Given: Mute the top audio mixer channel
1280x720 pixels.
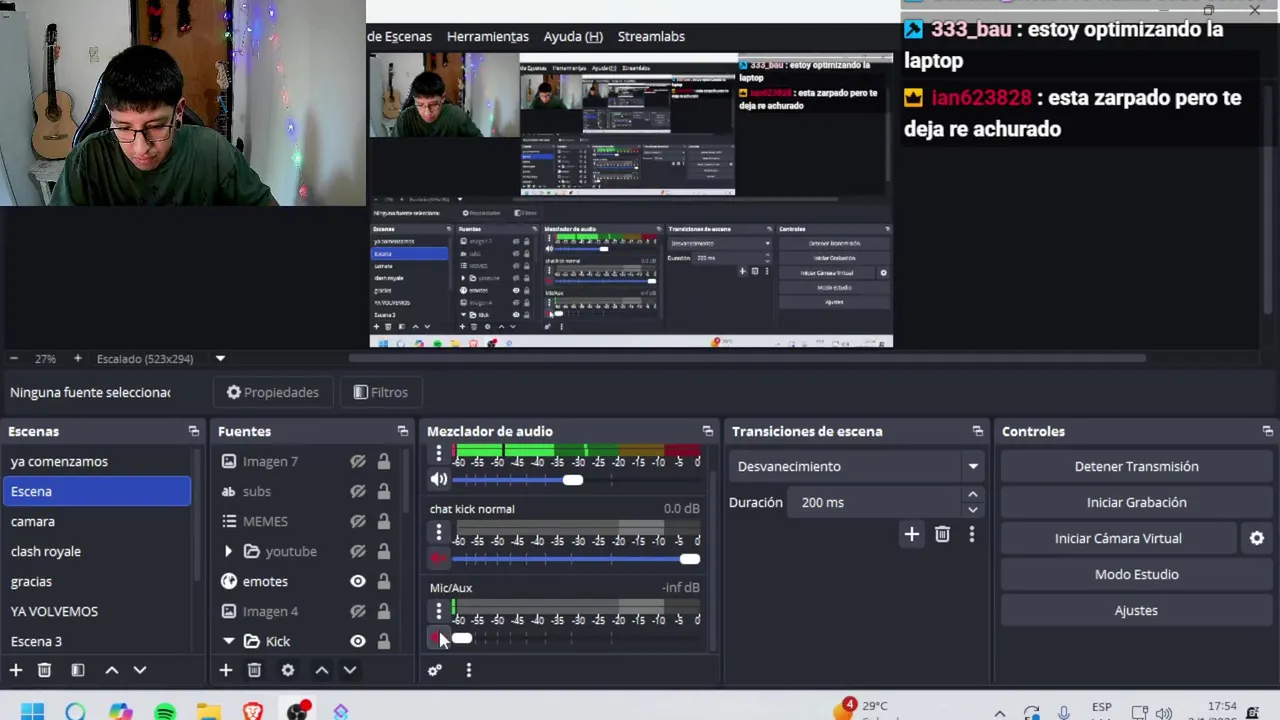Looking at the screenshot, I should [x=438, y=480].
